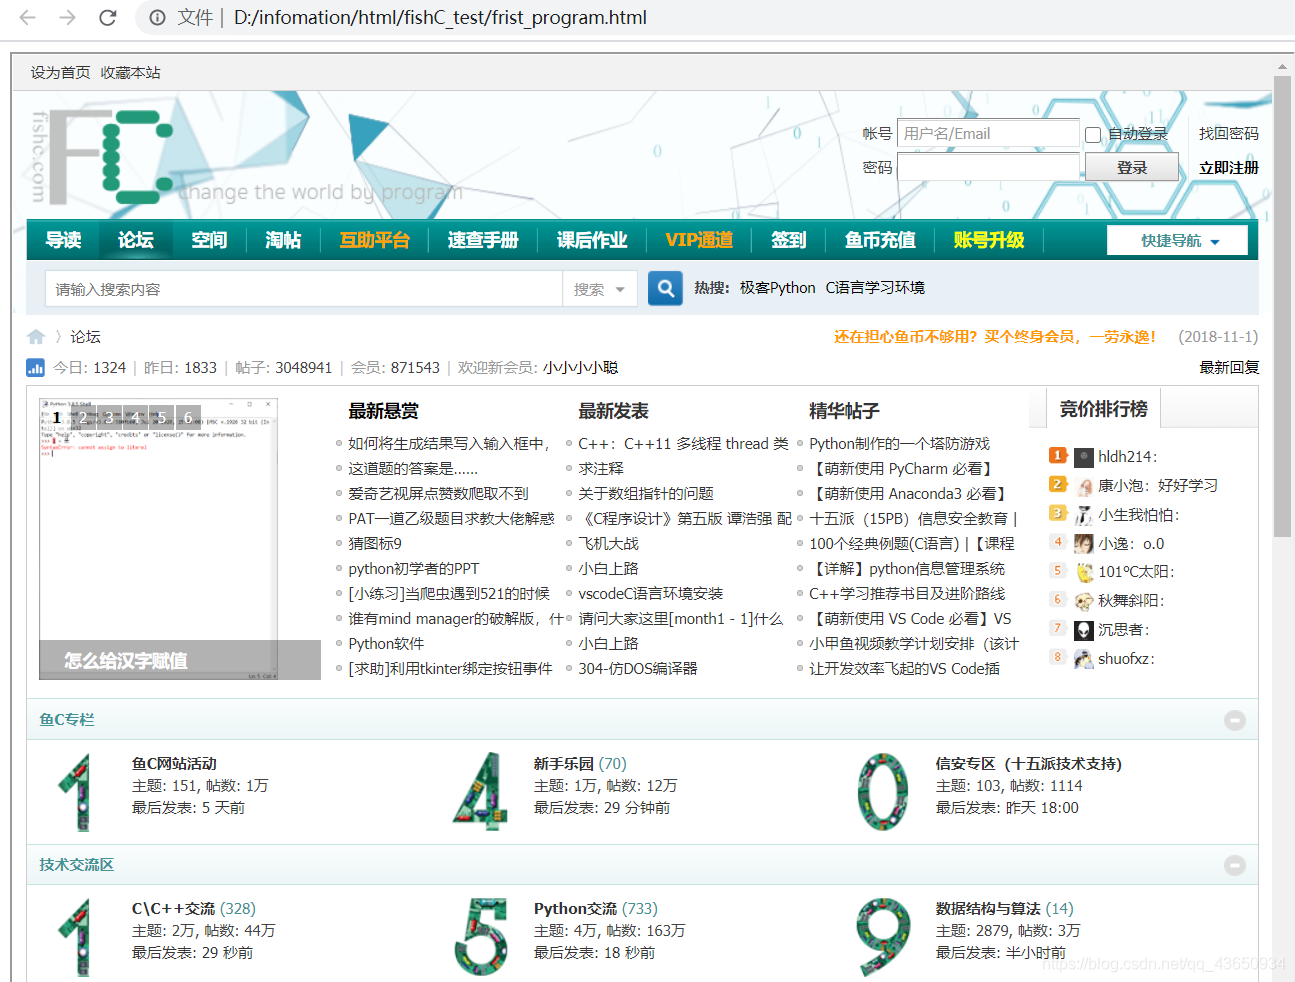Open the 立即注册 link
The image size is (1295, 982).
[x=1228, y=167]
